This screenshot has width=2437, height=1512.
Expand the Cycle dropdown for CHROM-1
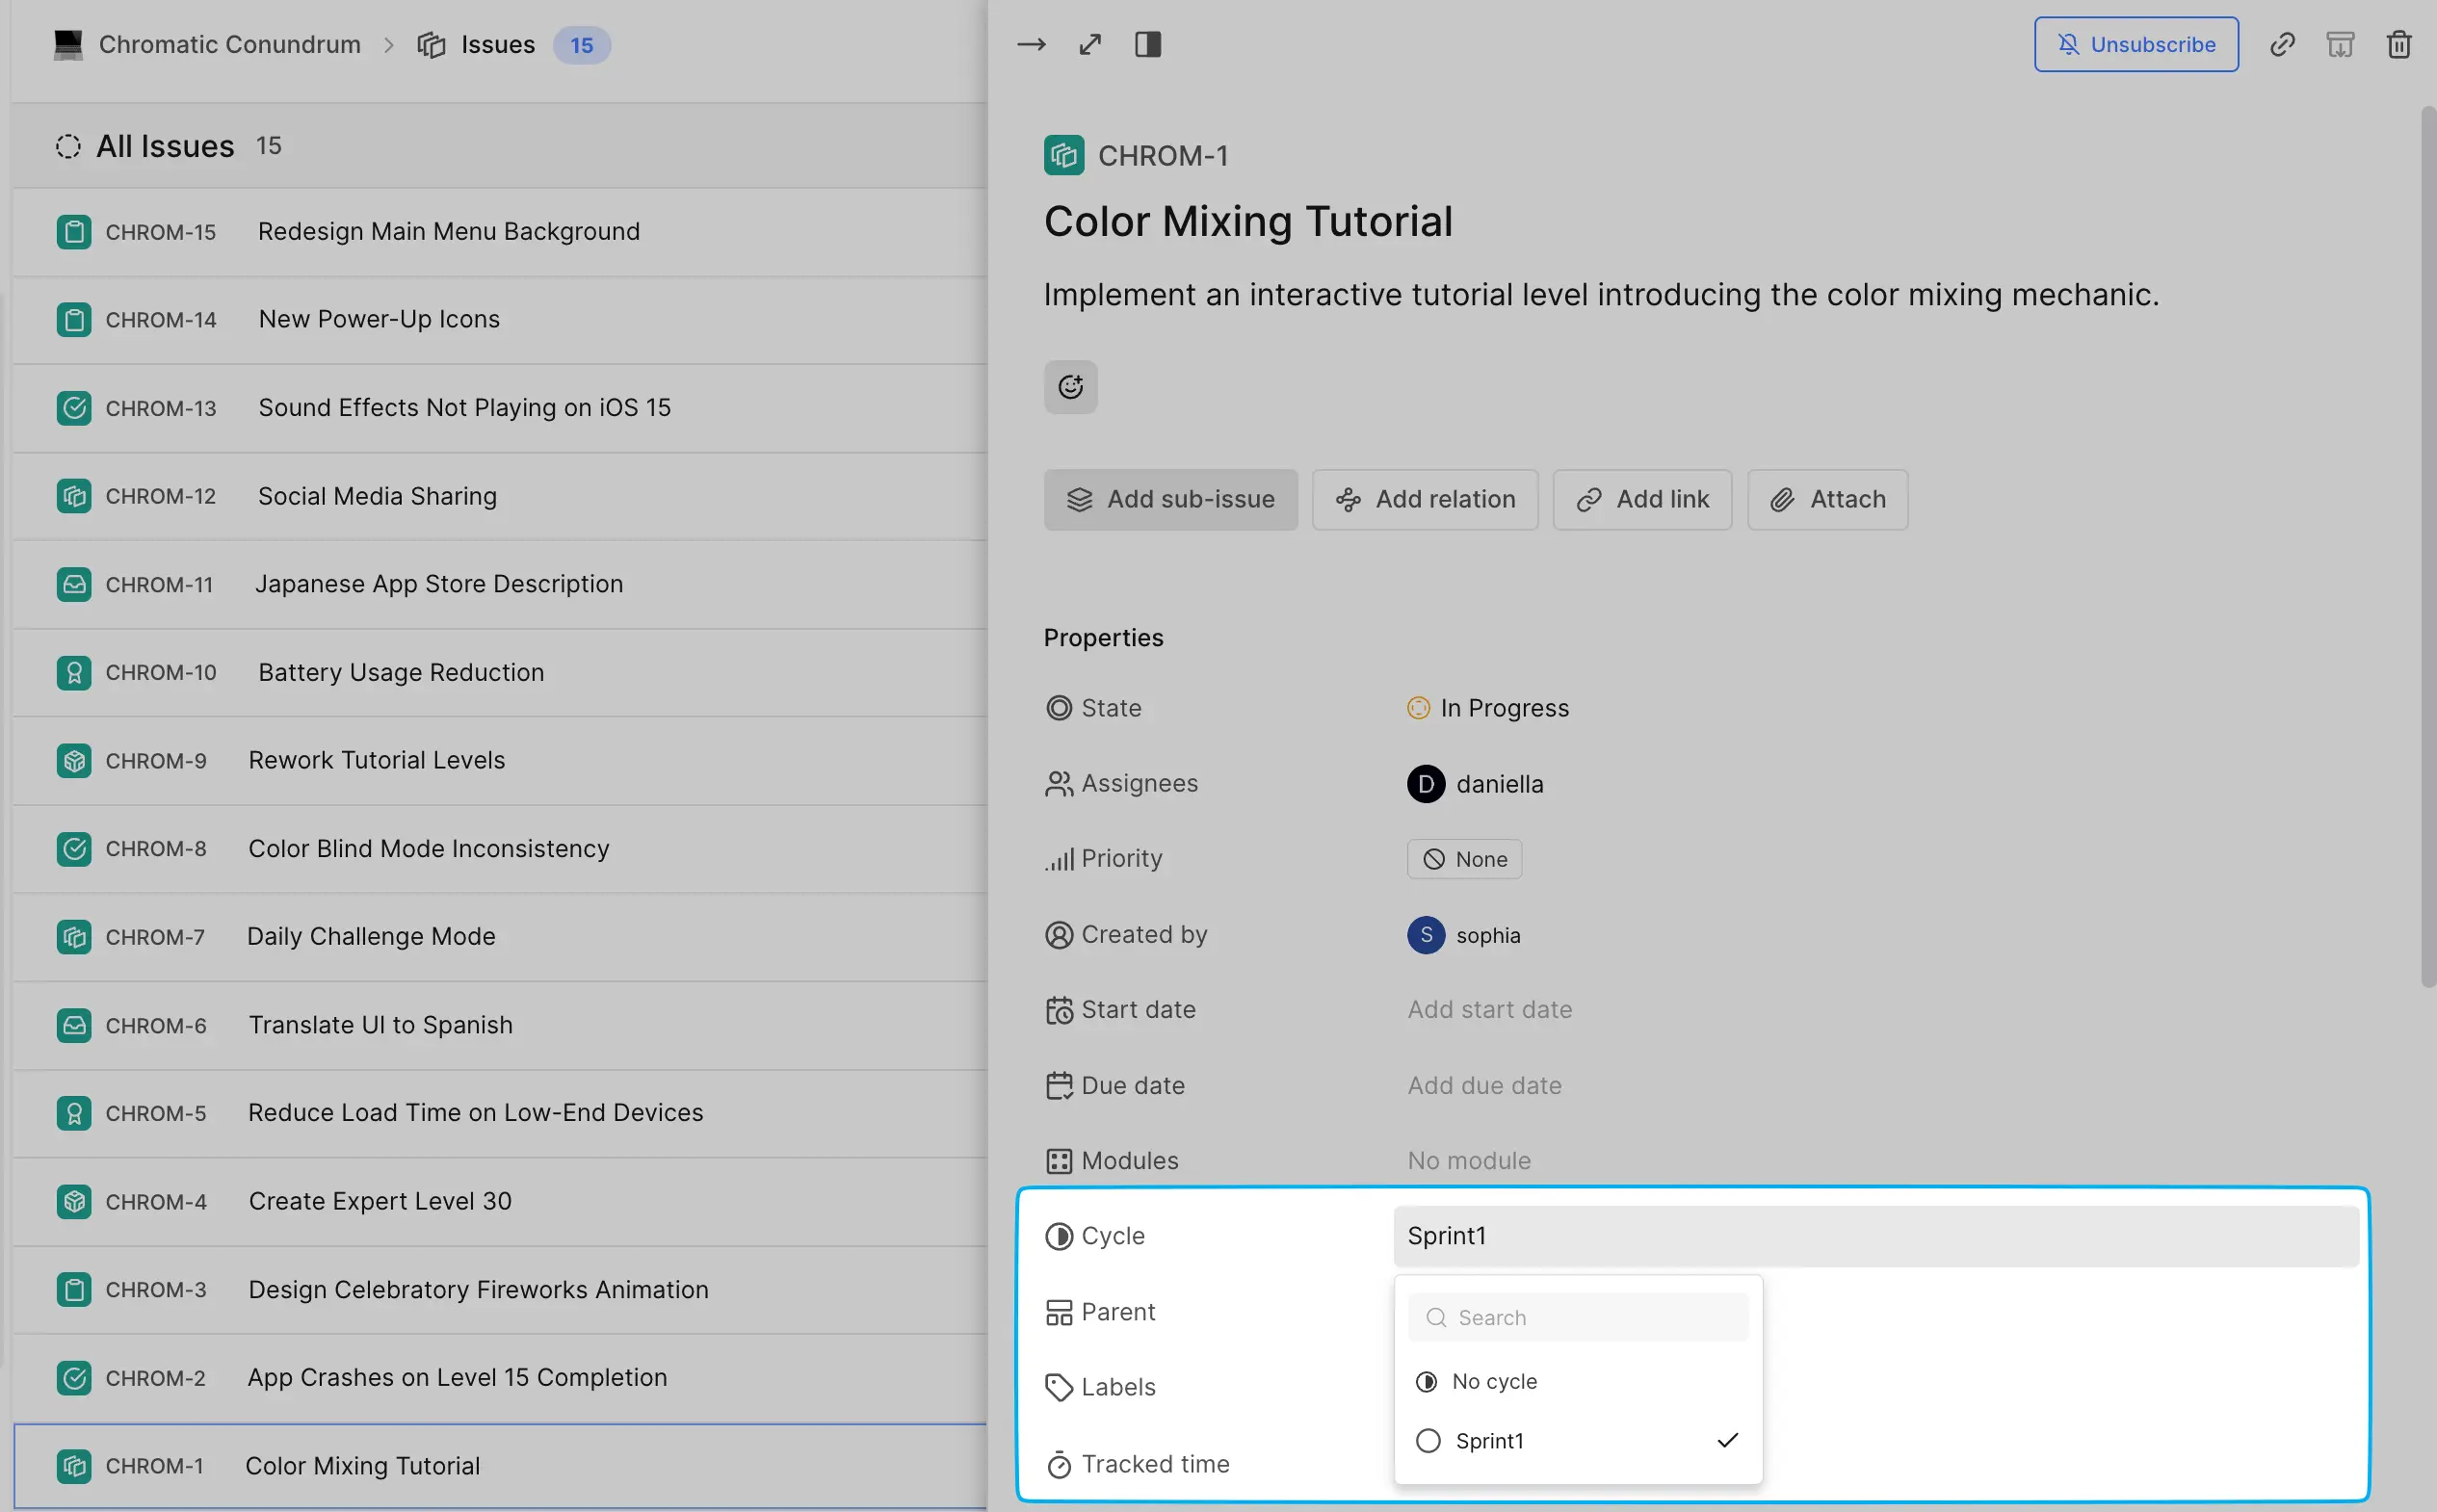tap(1448, 1235)
